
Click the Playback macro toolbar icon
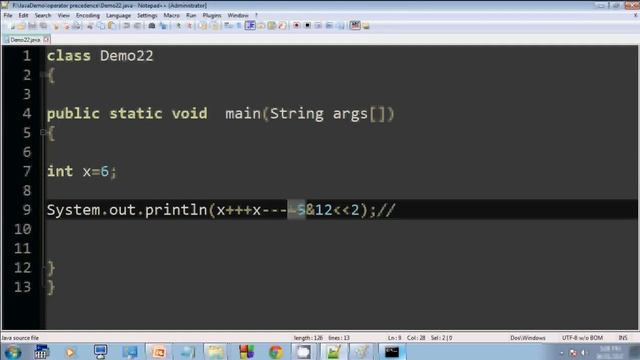[318, 26]
